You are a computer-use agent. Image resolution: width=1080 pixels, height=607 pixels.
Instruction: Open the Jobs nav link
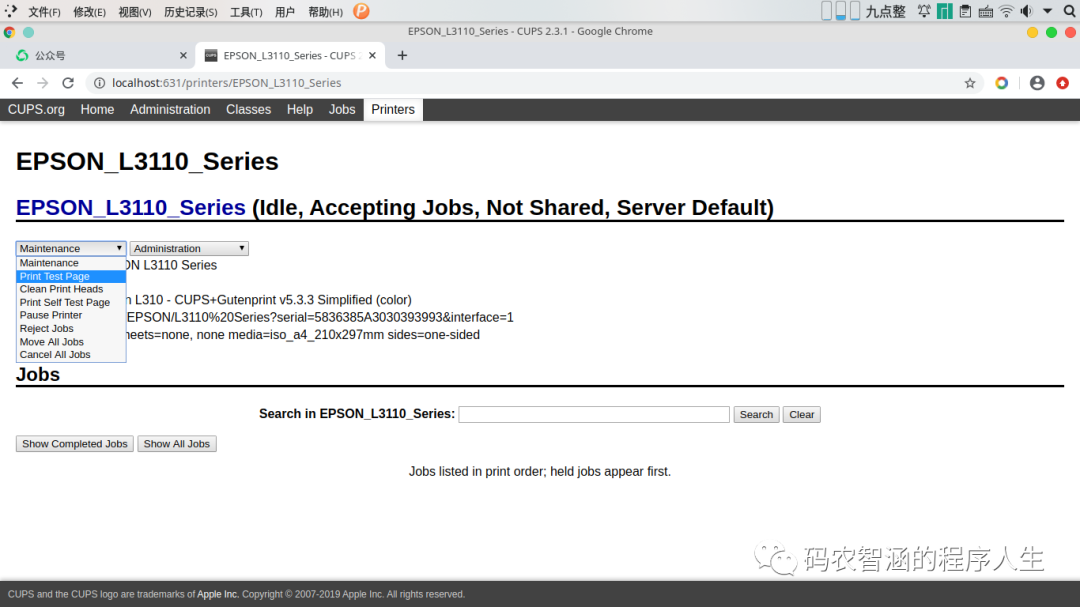pyautogui.click(x=342, y=110)
